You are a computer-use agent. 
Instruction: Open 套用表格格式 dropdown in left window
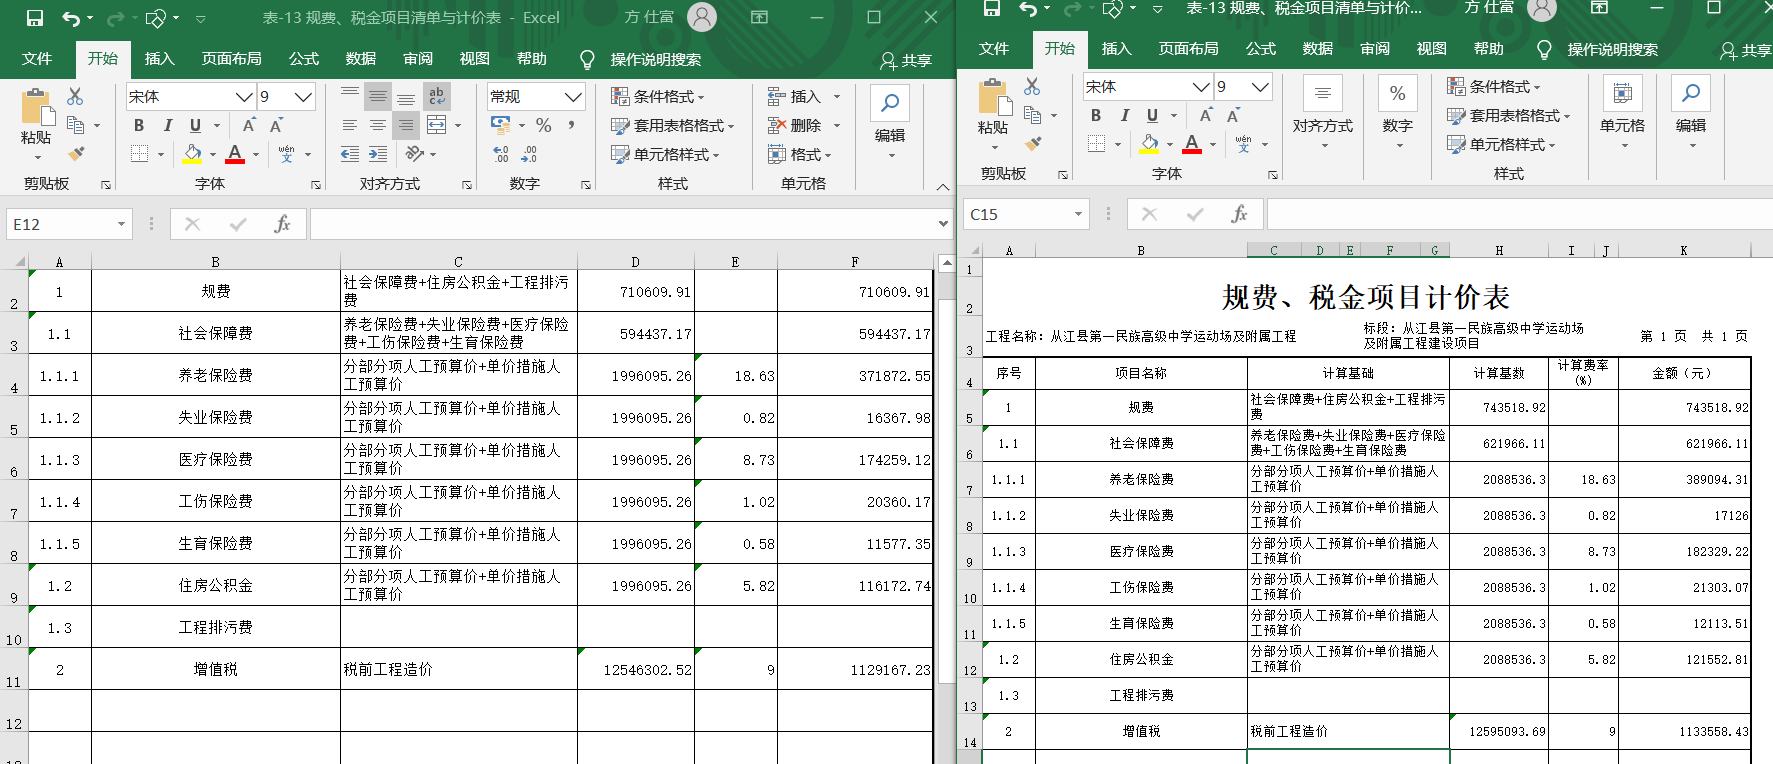pos(672,126)
